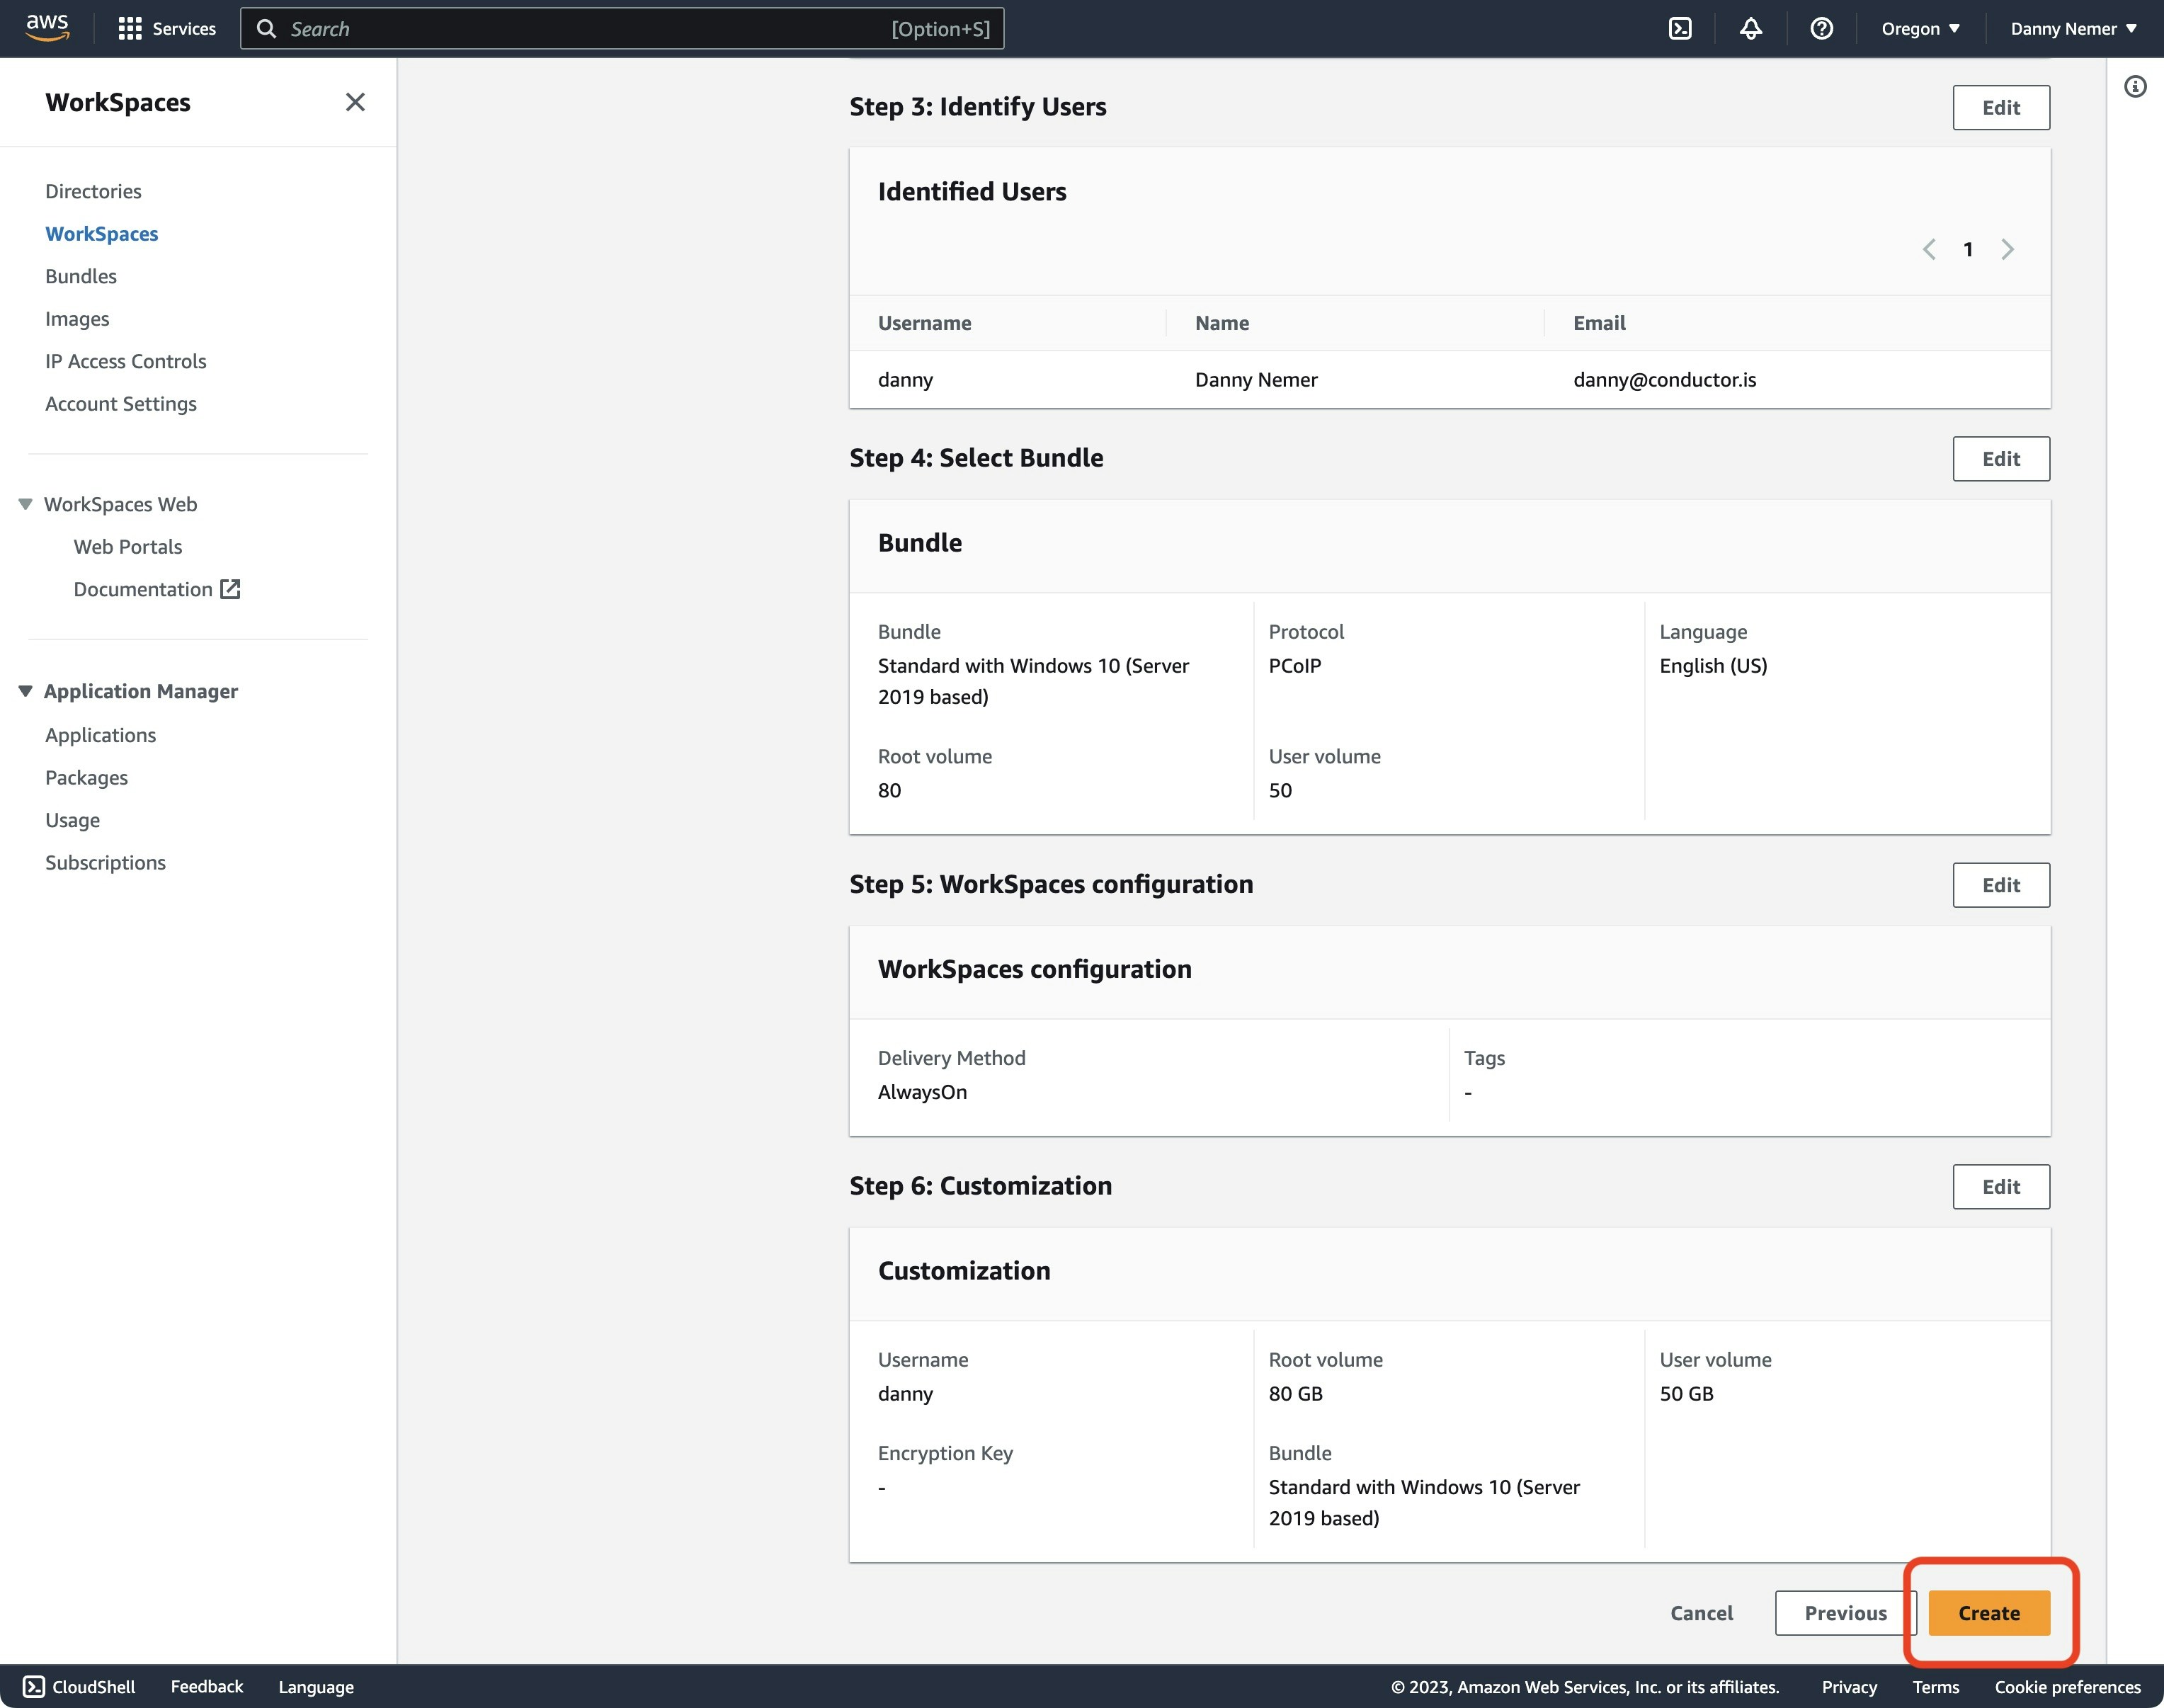
Task: Edit Step 3: Identify Users
Action: tap(2001, 107)
